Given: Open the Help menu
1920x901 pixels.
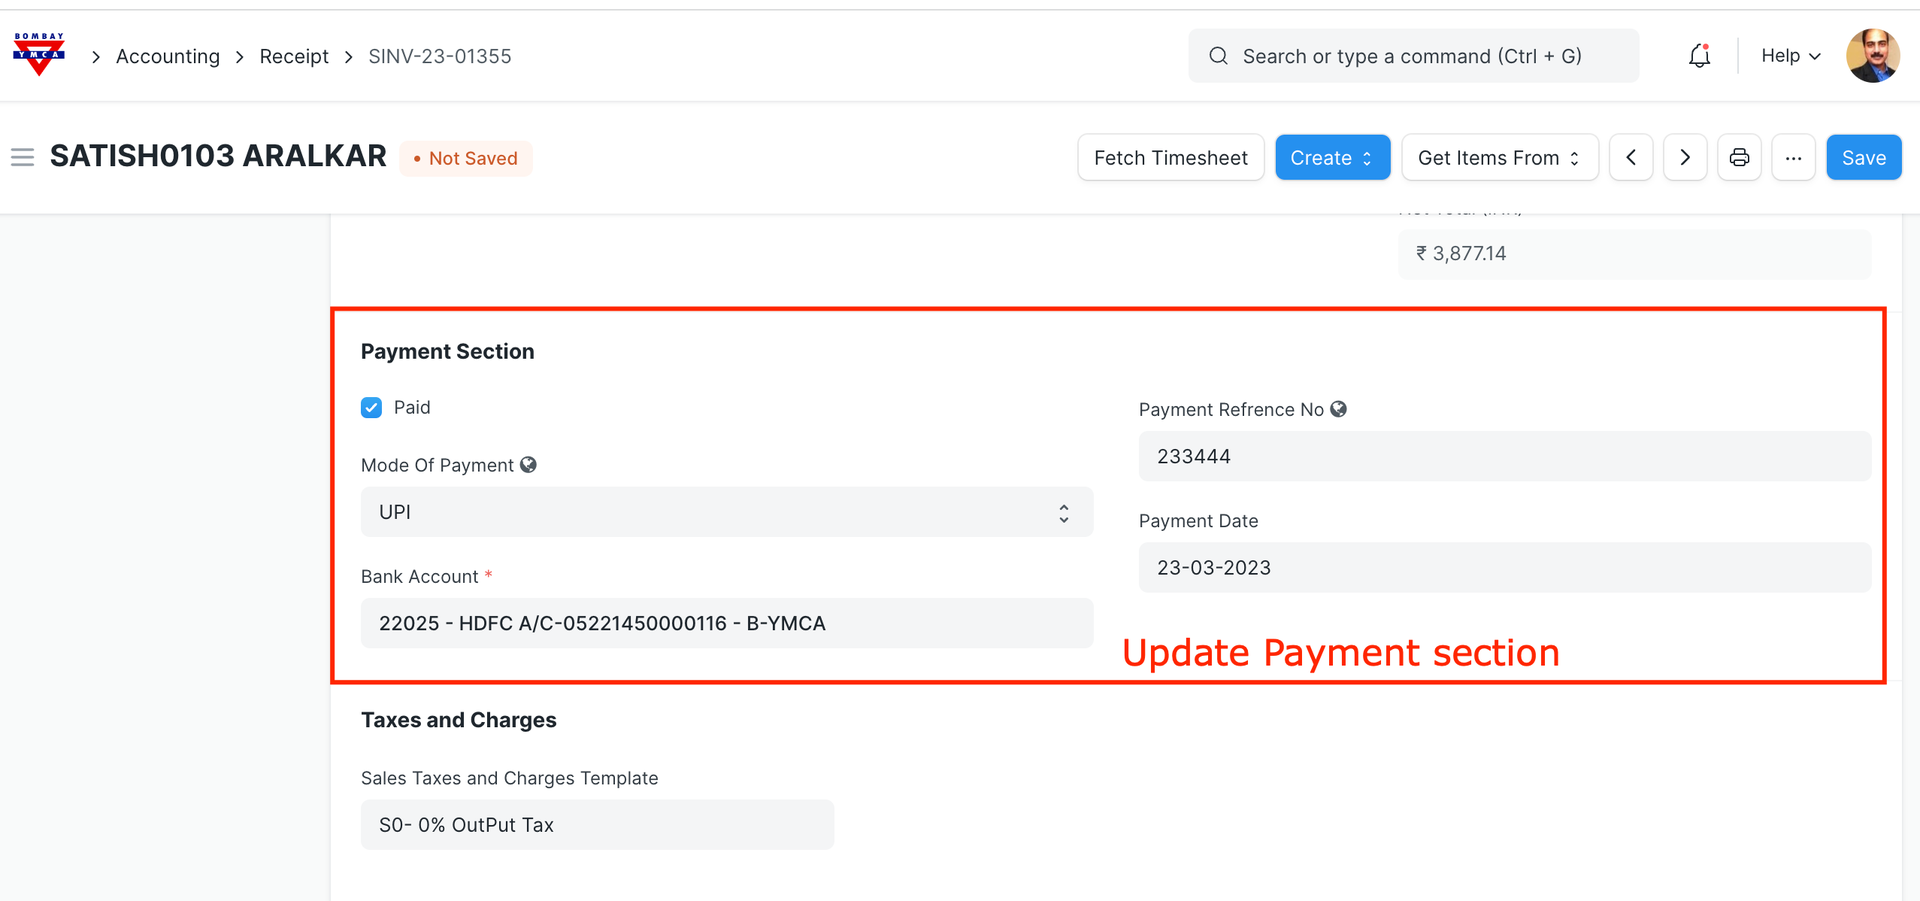Looking at the screenshot, I should click(x=1790, y=56).
